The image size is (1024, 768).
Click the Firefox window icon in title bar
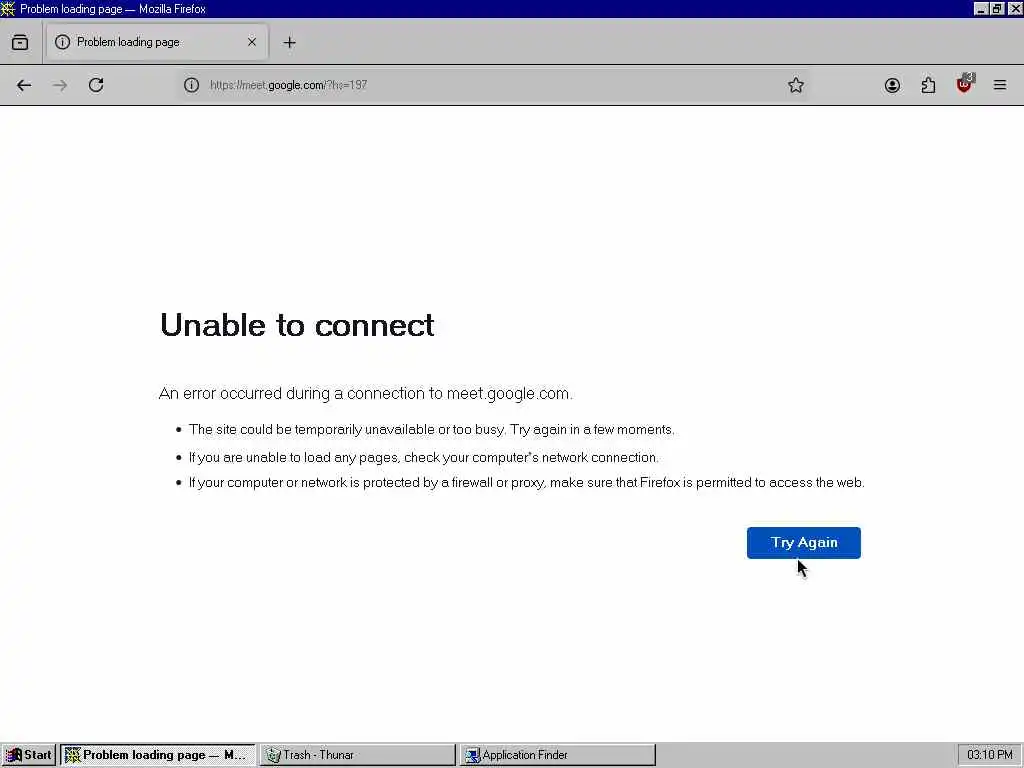[x=8, y=8]
